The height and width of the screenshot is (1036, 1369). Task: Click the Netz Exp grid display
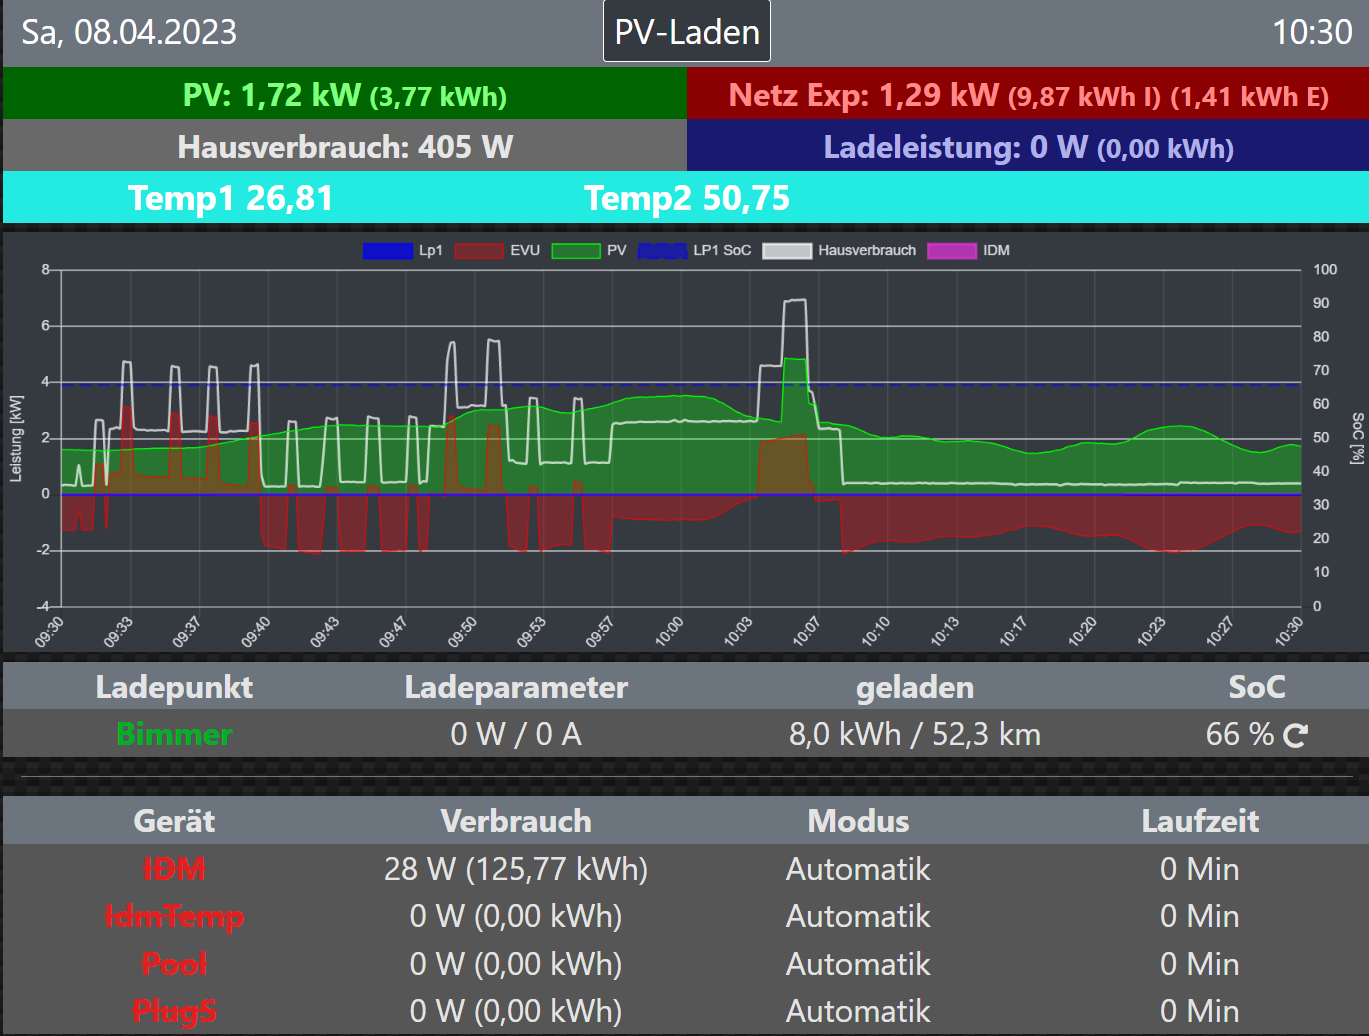[x=1028, y=95]
